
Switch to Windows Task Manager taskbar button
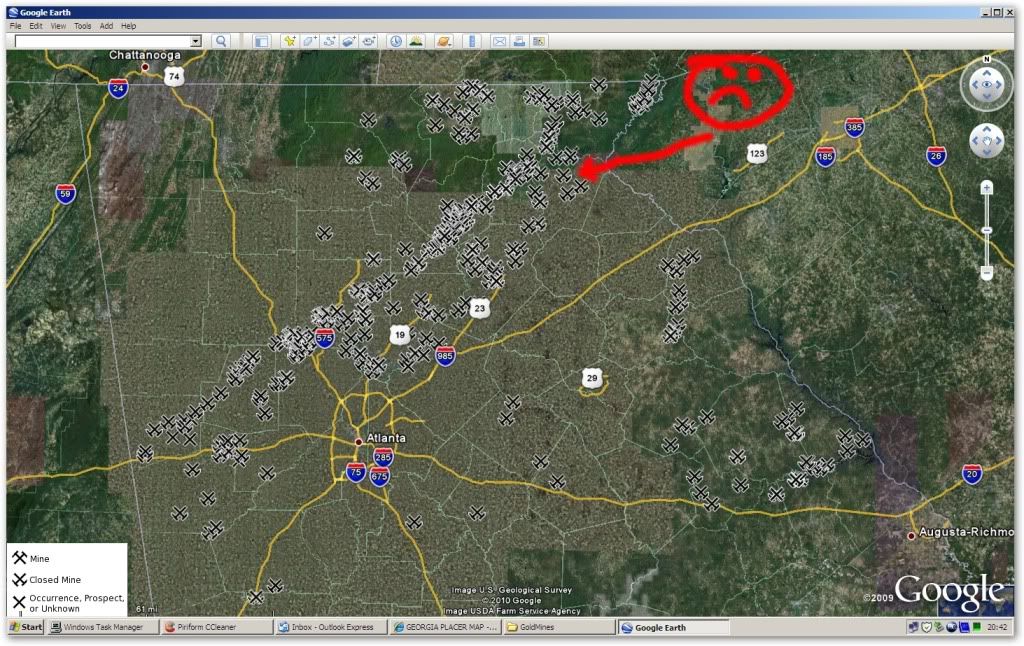coord(104,627)
